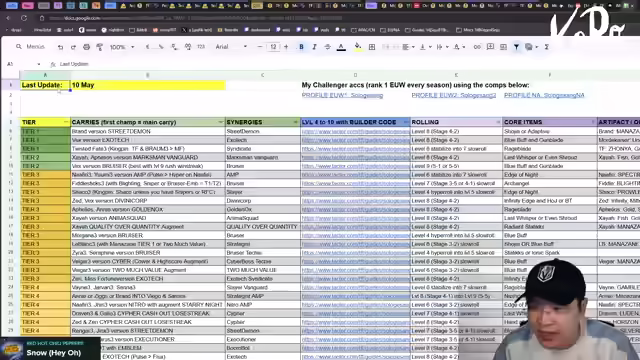Open the yellow Fill color picker
Image resolution: width=640 pixels, height=360 pixels.
358,47
